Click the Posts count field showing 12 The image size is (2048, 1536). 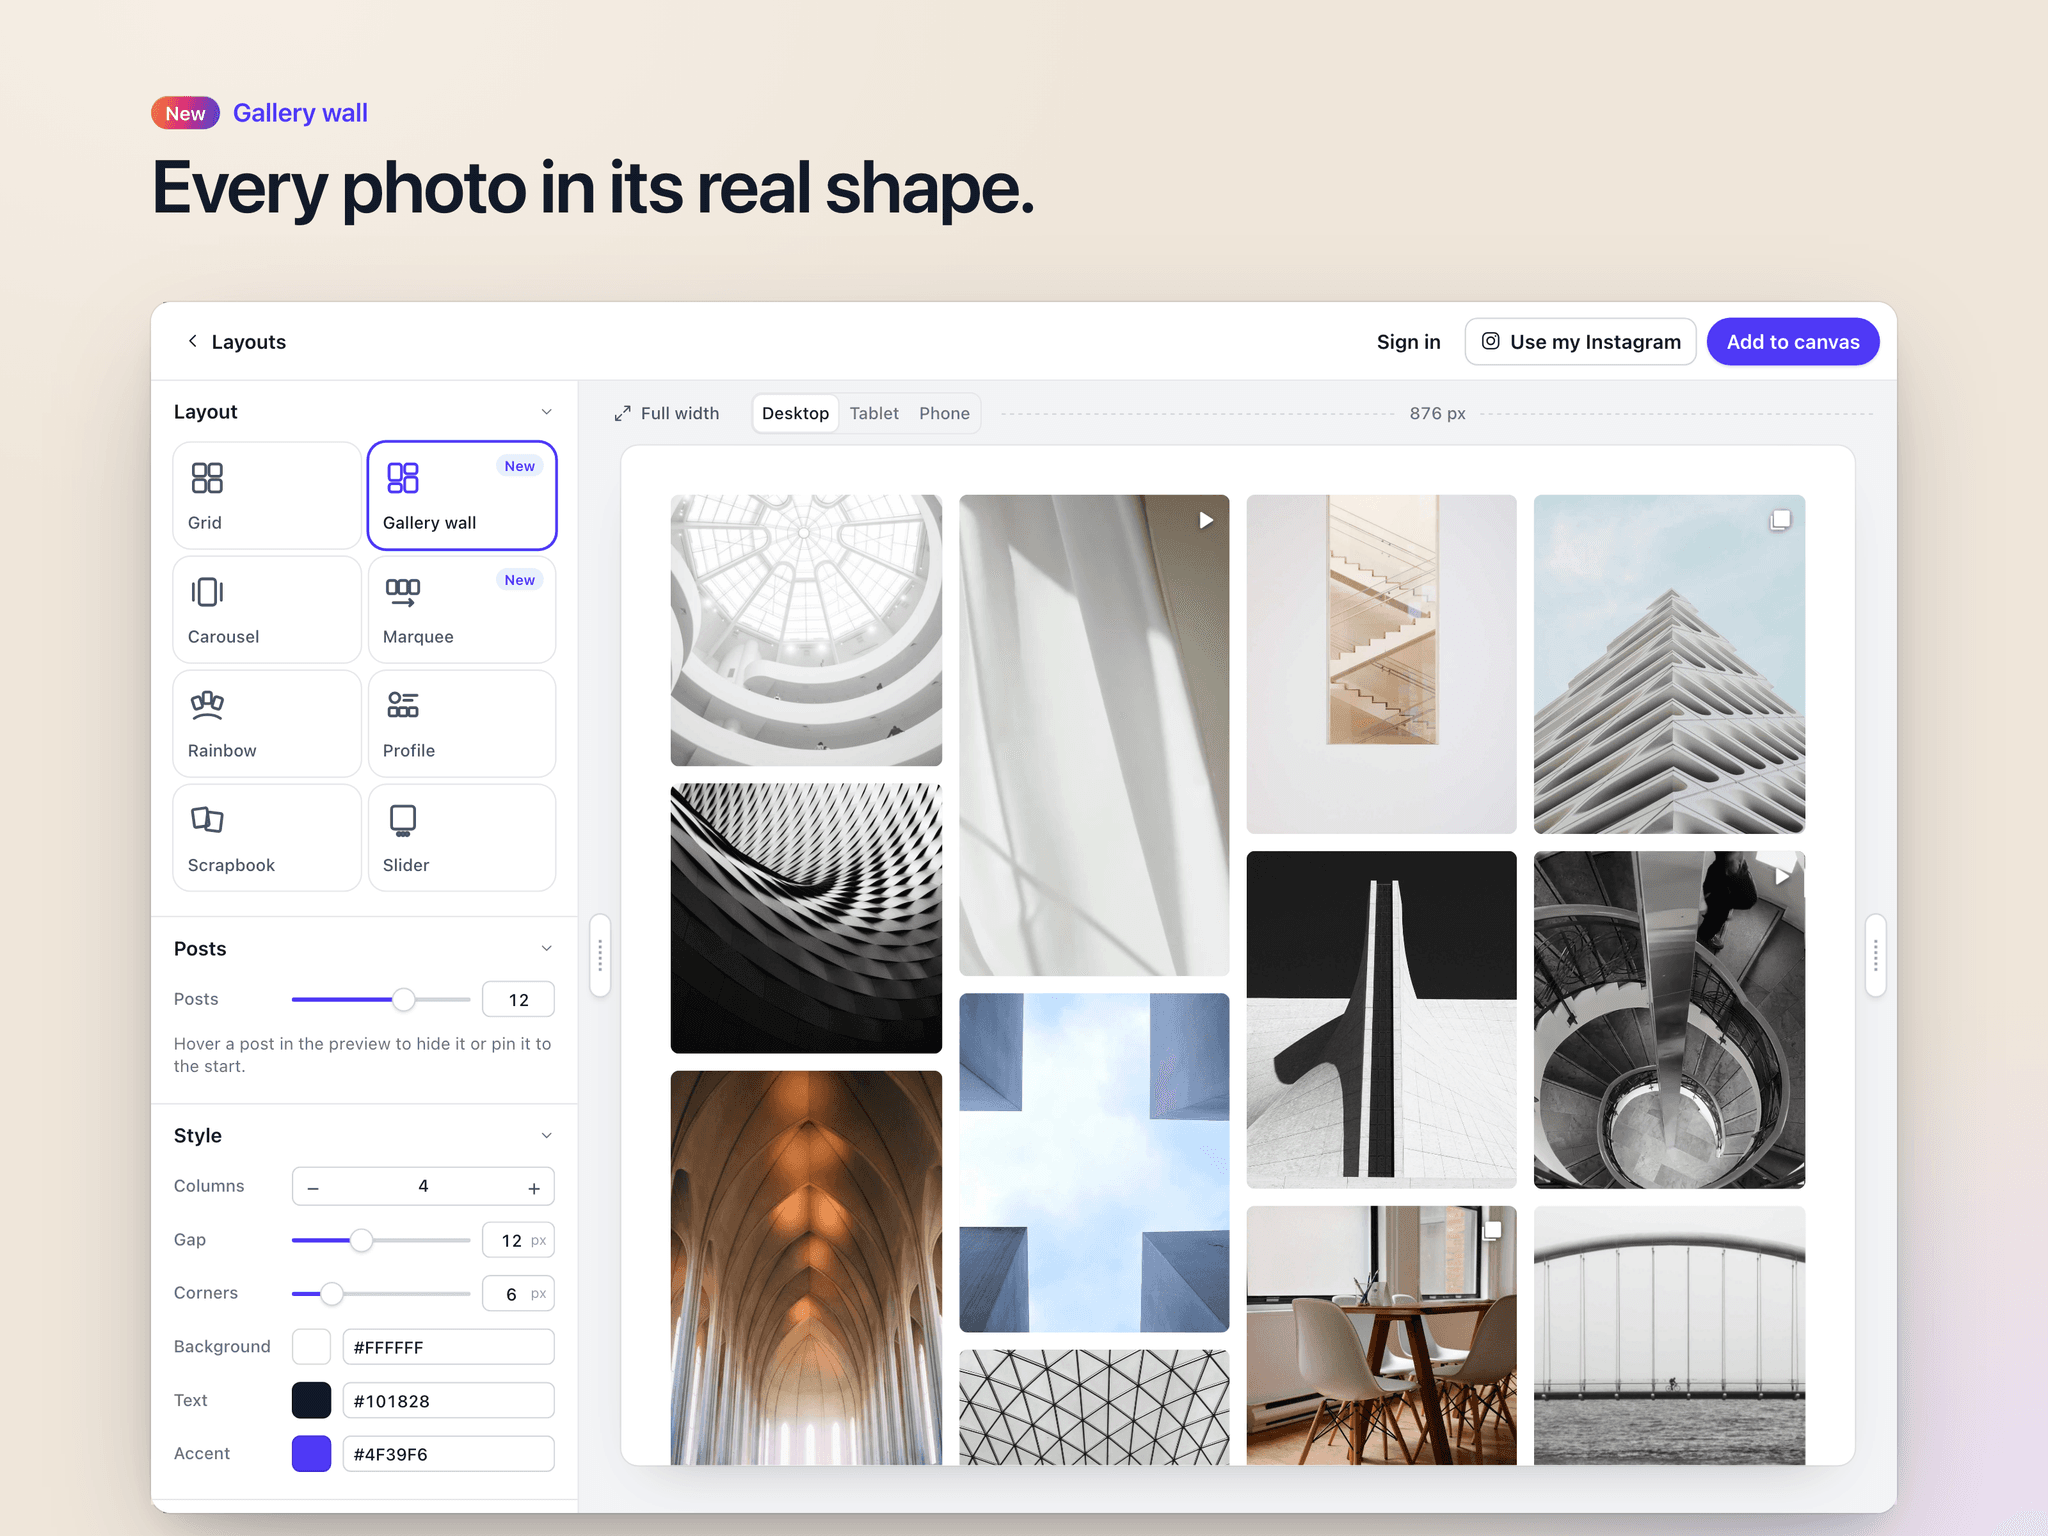pos(518,999)
